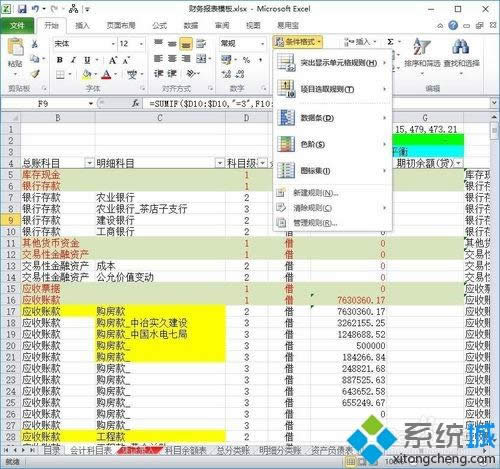500x469 pixels.
Task: Switch to the 页面布局 ribbon tab
Action: click(x=121, y=26)
